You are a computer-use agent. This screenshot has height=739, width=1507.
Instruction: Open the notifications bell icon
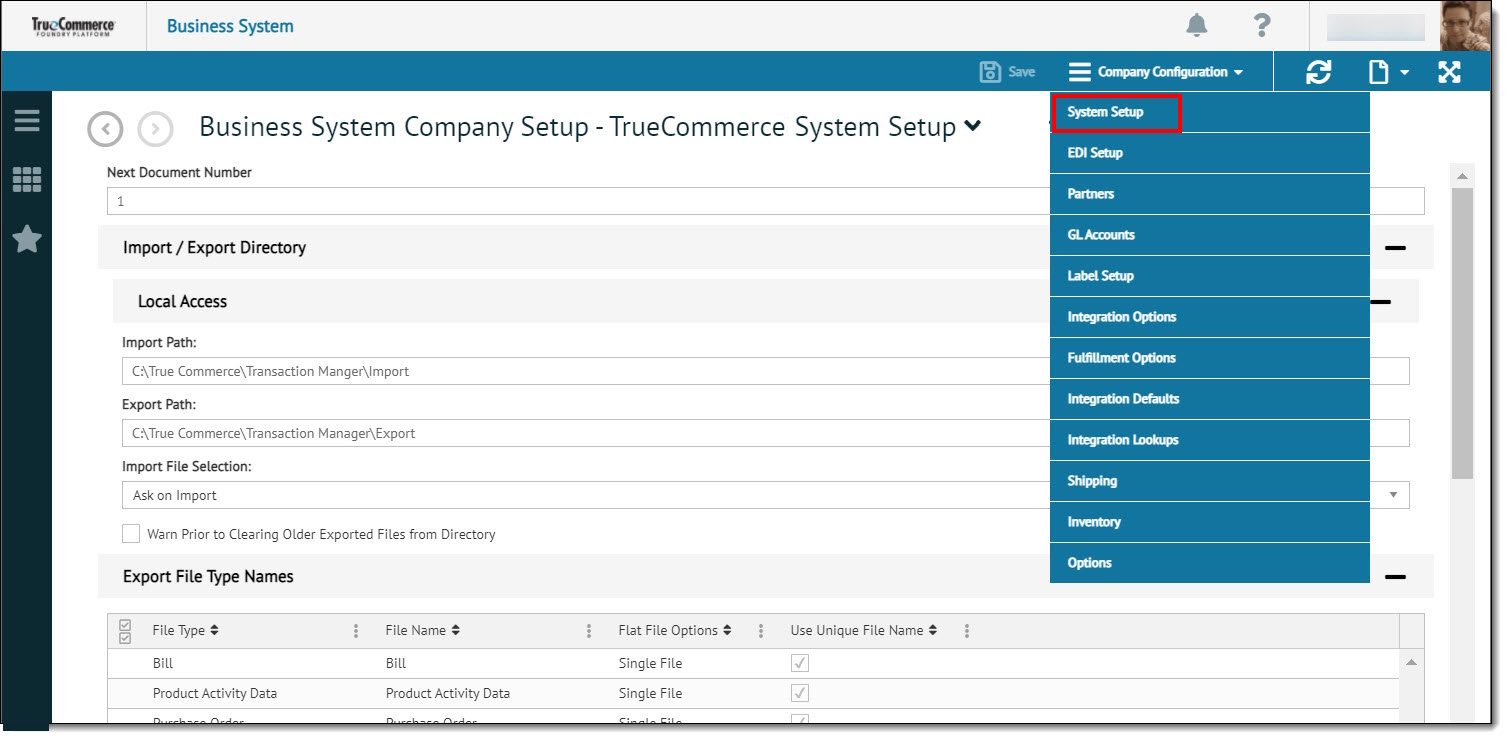pos(1196,26)
